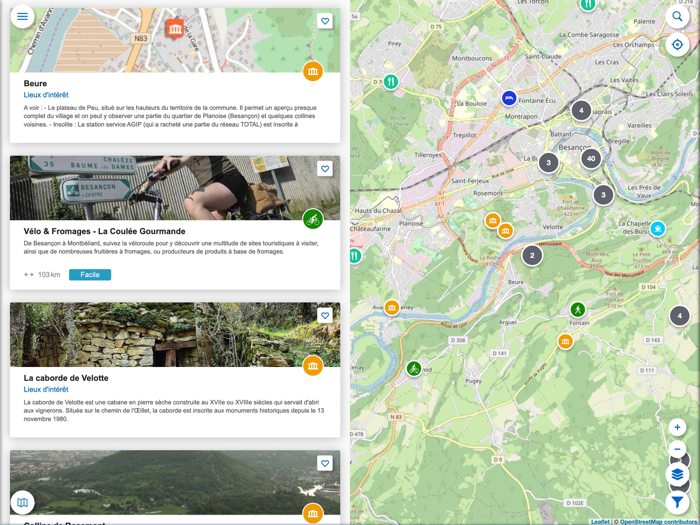This screenshot has width=700, height=525.
Task: Click the blue lodging bed marker near Fontaine Écu
Action: tap(508, 98)
